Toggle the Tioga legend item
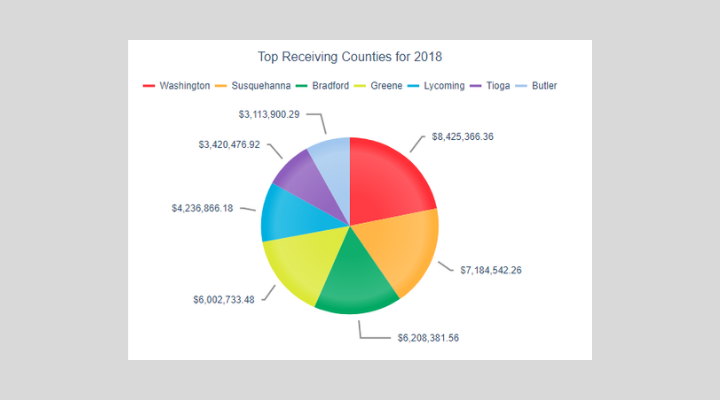 pos(489,86)
